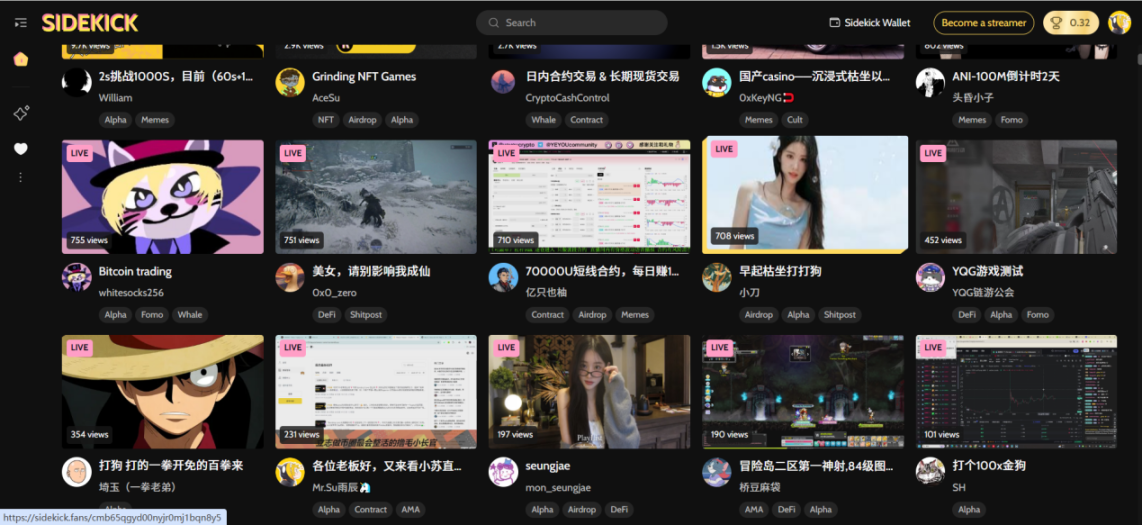
Task: Click the Search input field
Action: 572,23
